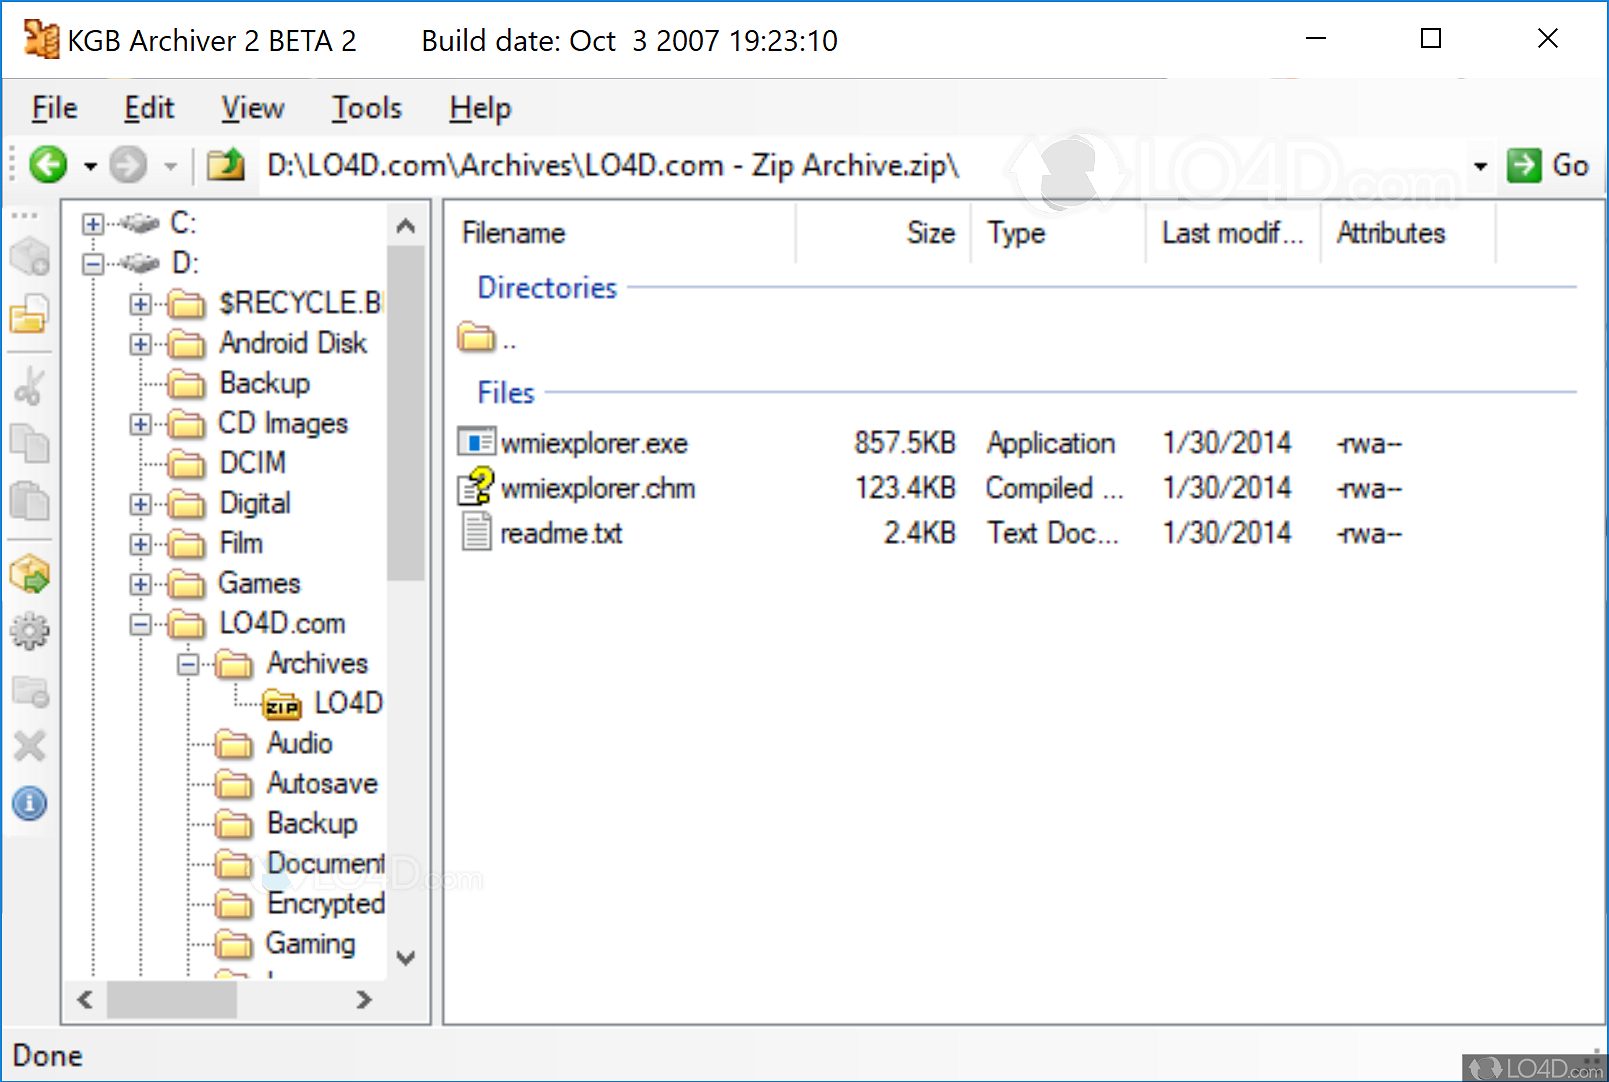The height and width of the screenshot is (1082, 1609).
Task: Go up one folder level icon
Action: click(x=226, y=164)
